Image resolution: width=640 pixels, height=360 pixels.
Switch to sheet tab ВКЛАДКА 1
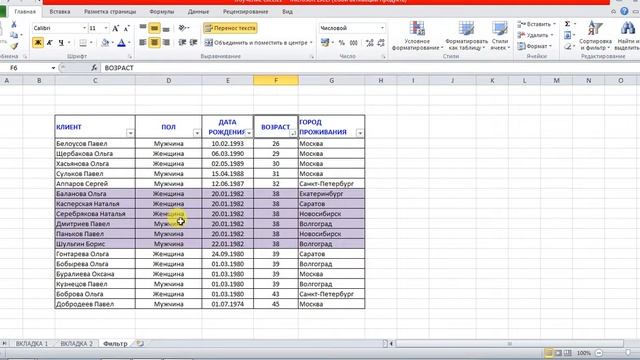click(x=32, y=344)
